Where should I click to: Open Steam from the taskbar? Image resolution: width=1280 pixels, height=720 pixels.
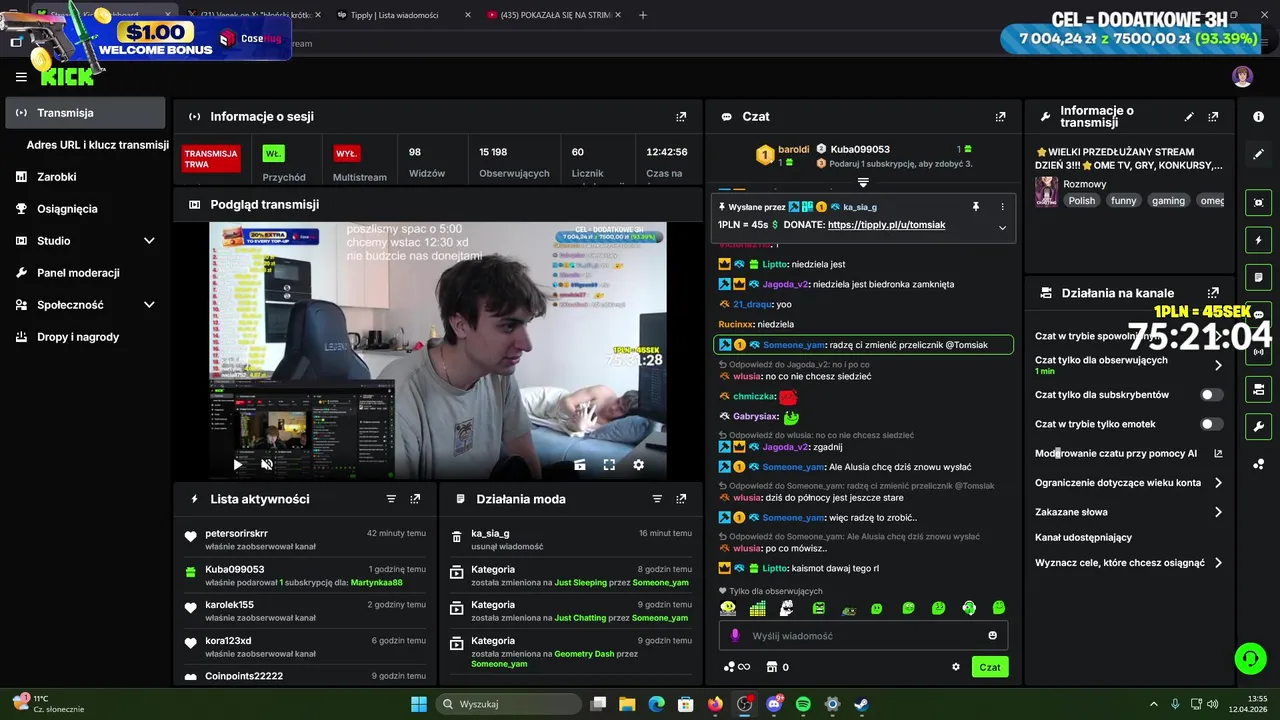point(861,704)
